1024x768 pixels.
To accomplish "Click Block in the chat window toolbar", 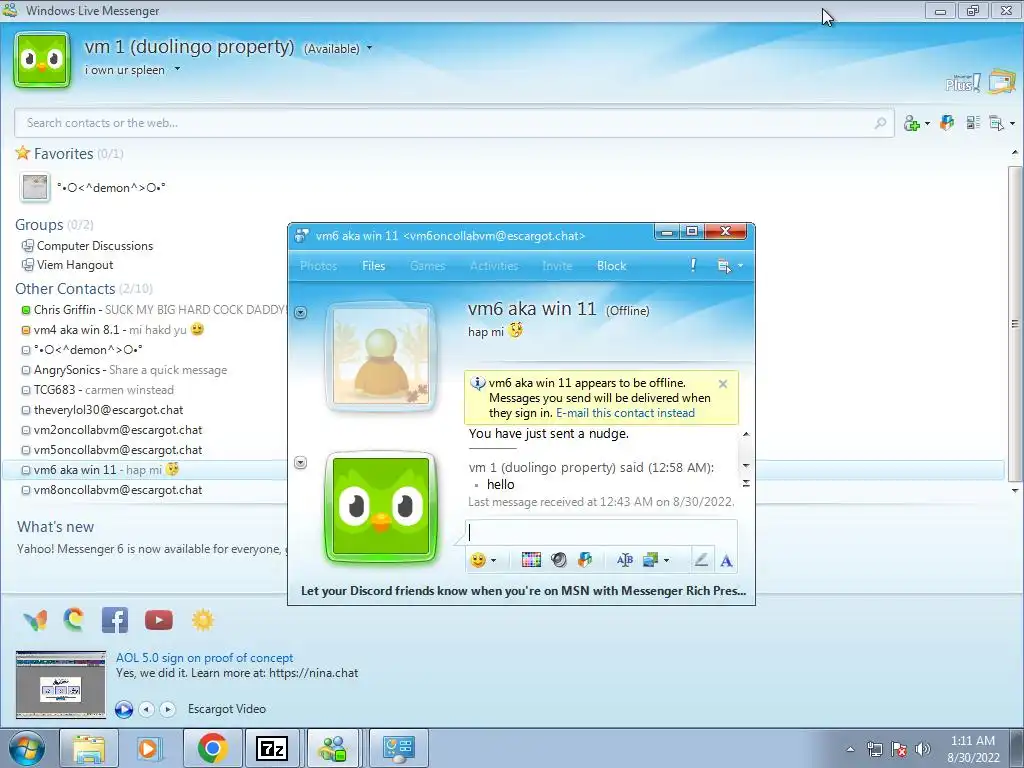I will (x=611, y=266).
